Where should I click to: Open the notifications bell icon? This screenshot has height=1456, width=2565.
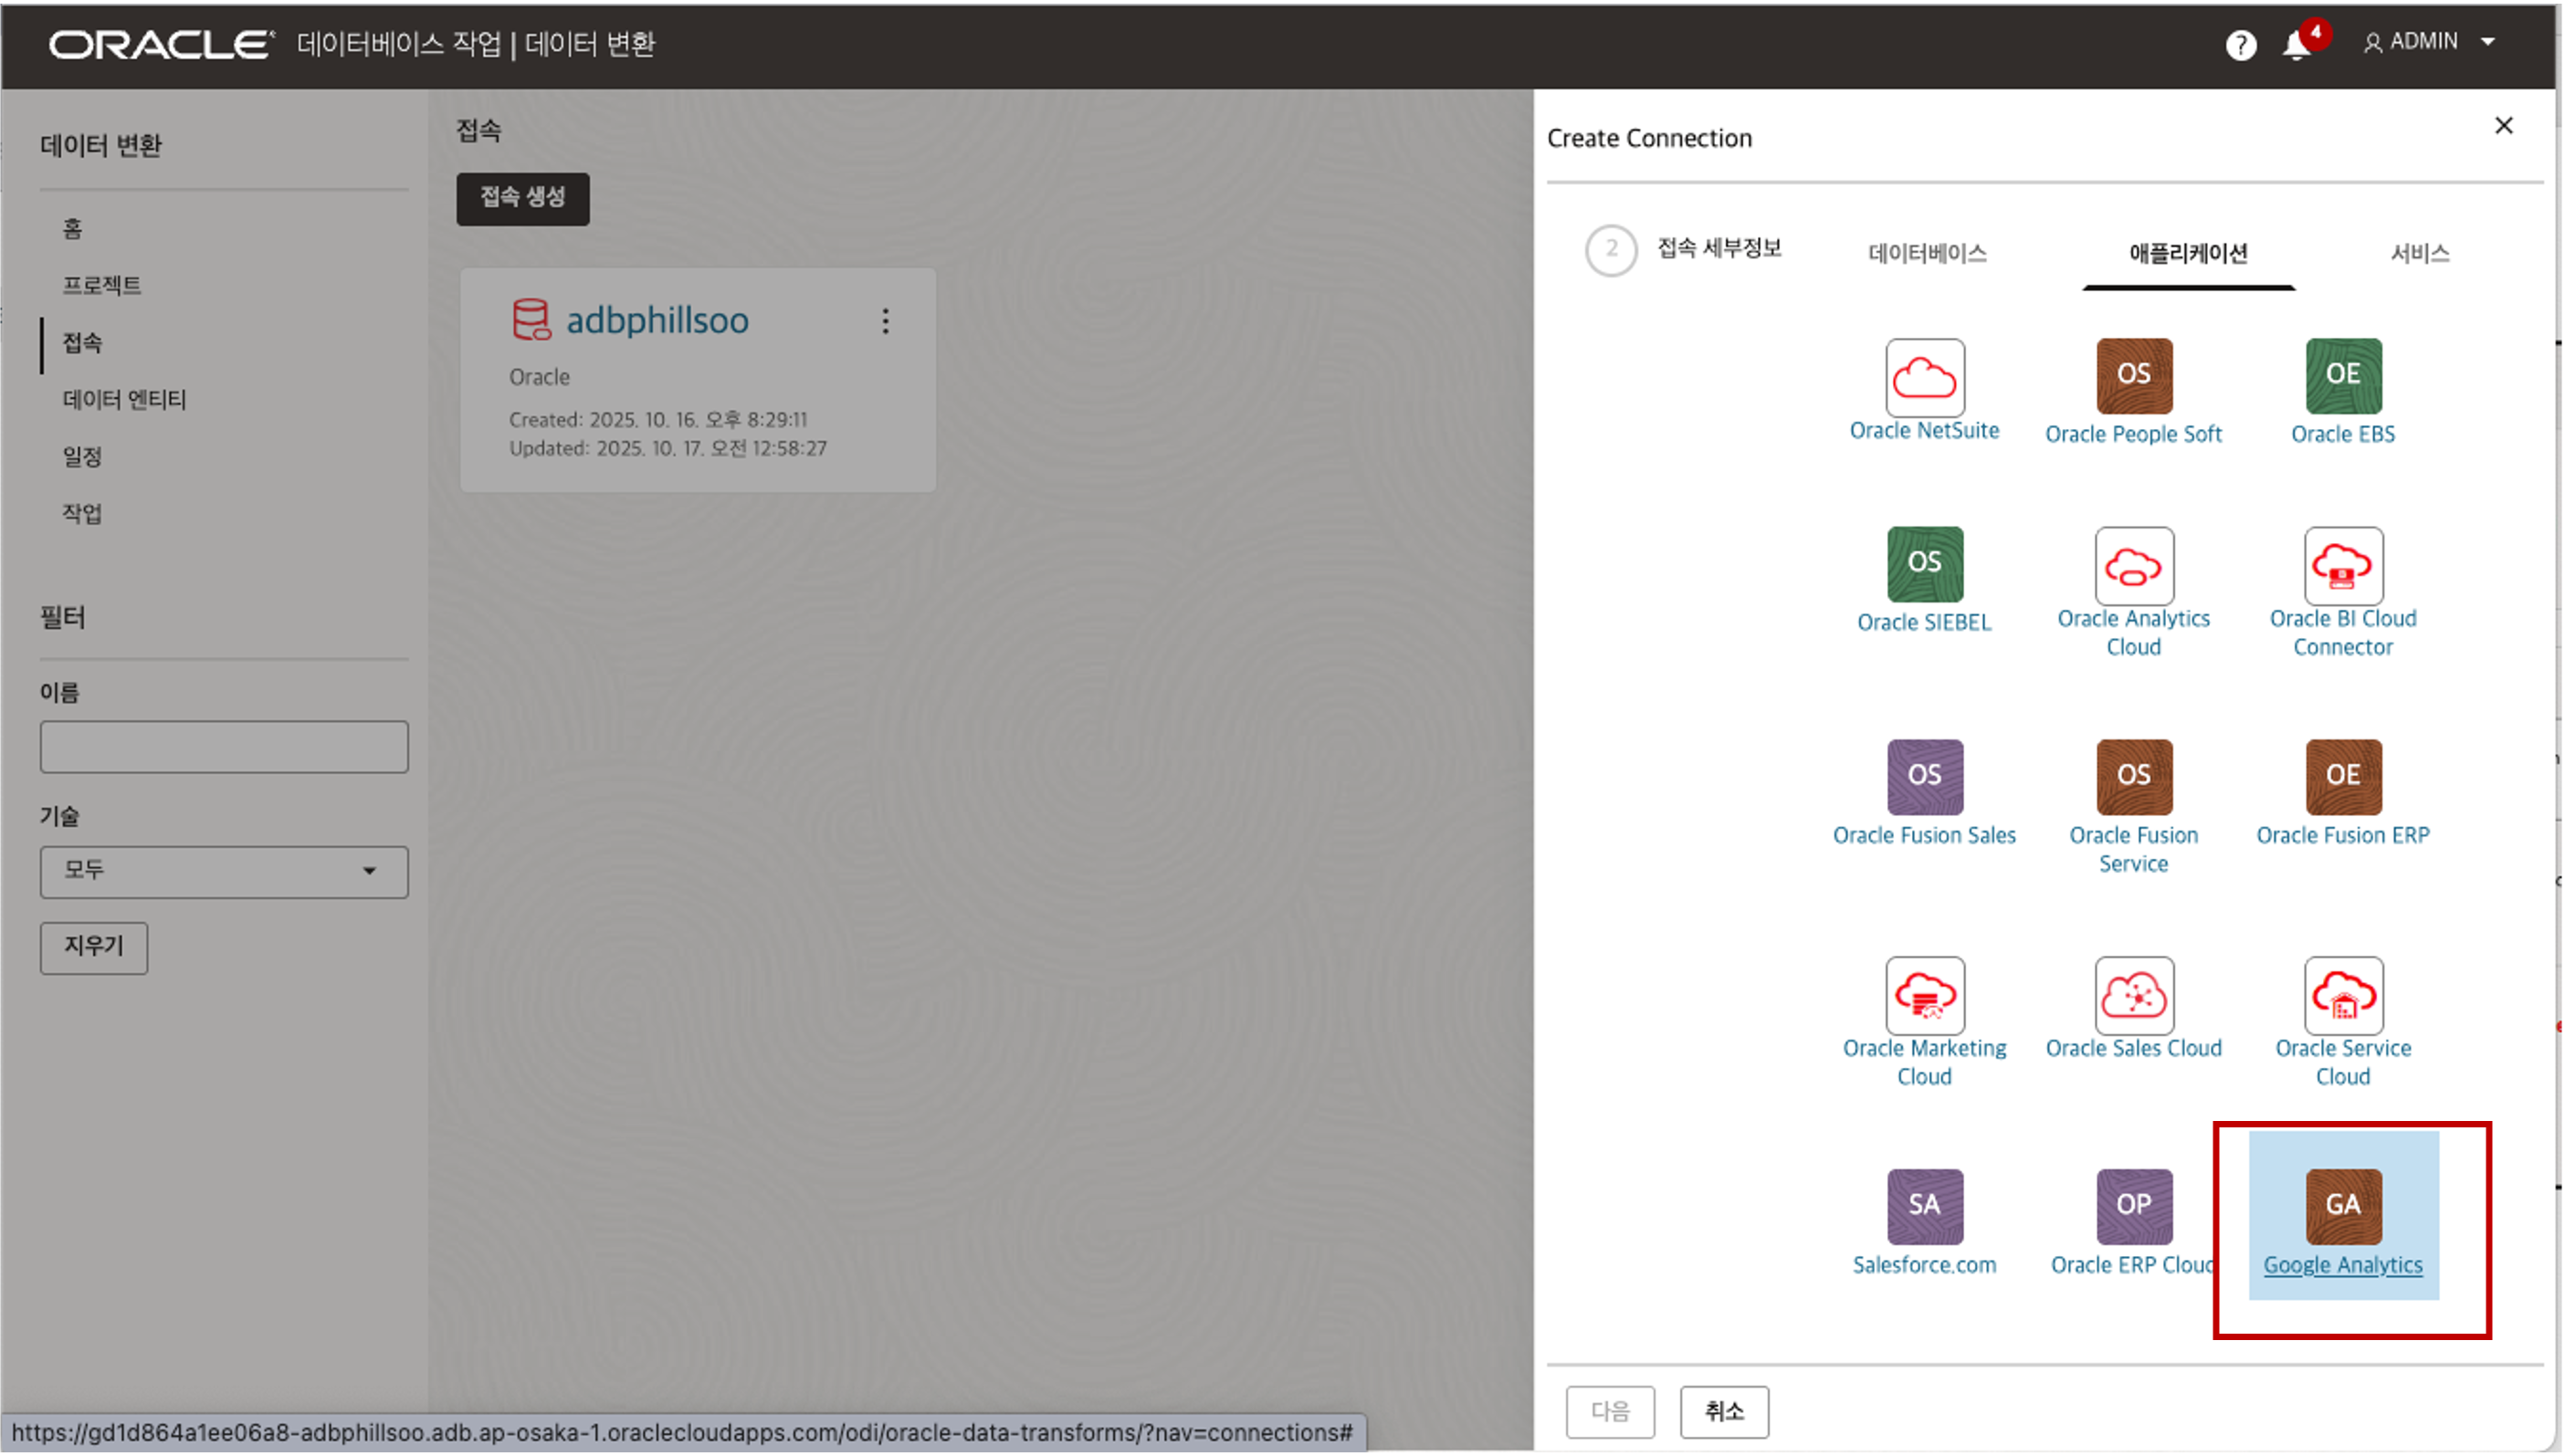(x=2296, y=46)
